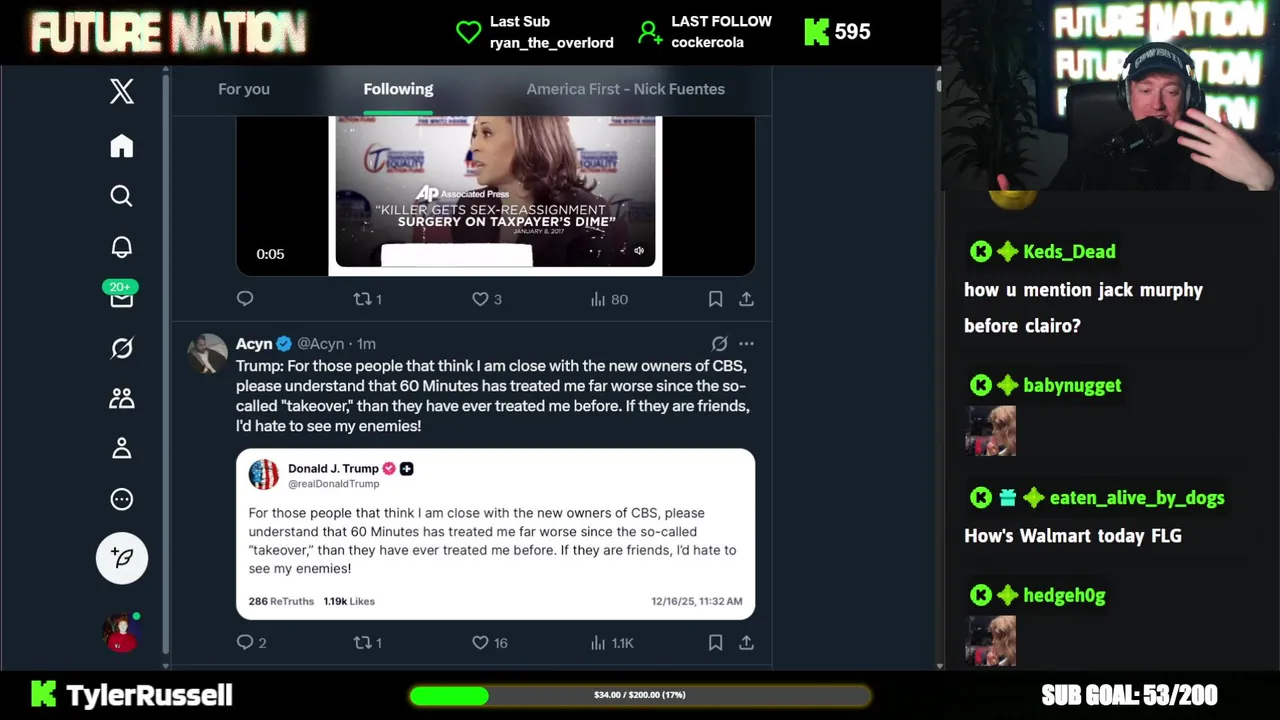
Task: Open America First - Nick Fuentes tab
Action: point(626,89)
